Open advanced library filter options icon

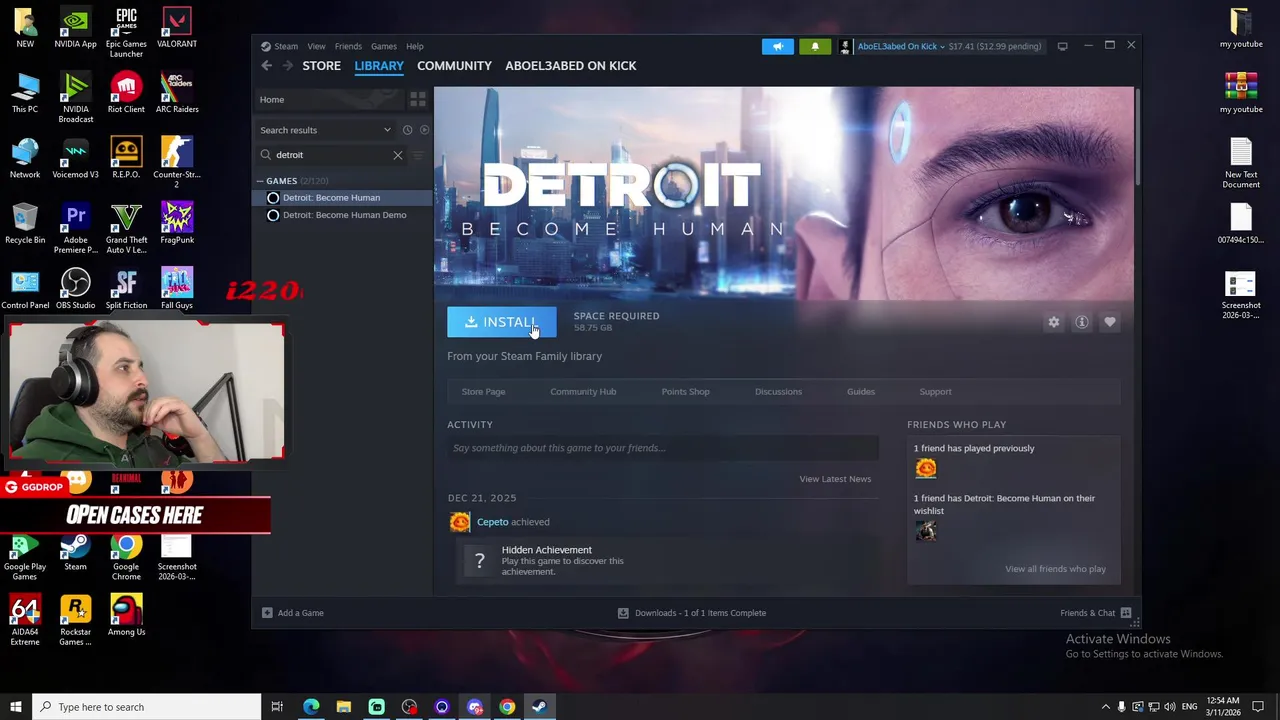pos(418,155)
